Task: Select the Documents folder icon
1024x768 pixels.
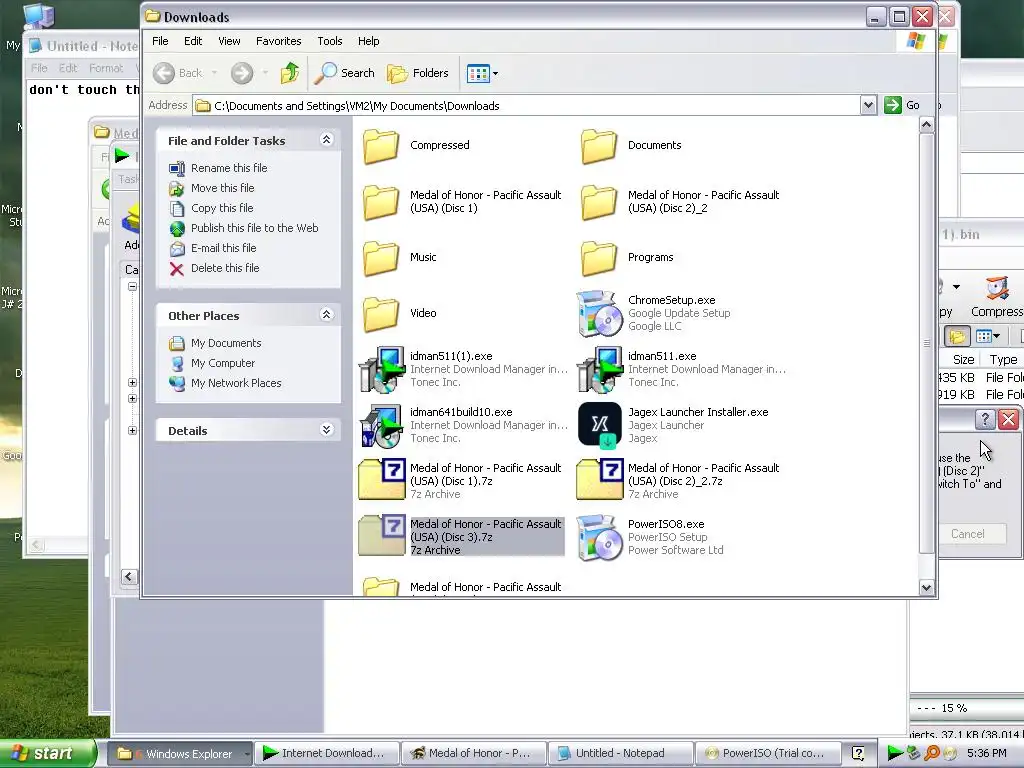Action: (x=599, y=146)
